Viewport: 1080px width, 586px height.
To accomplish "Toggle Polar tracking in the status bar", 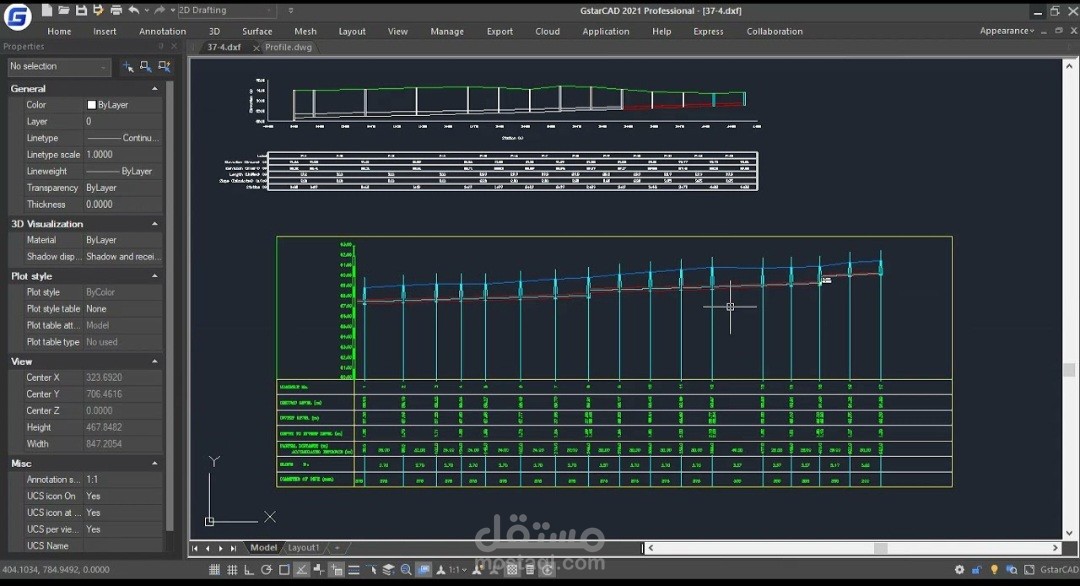I will (x=267, y=569).
